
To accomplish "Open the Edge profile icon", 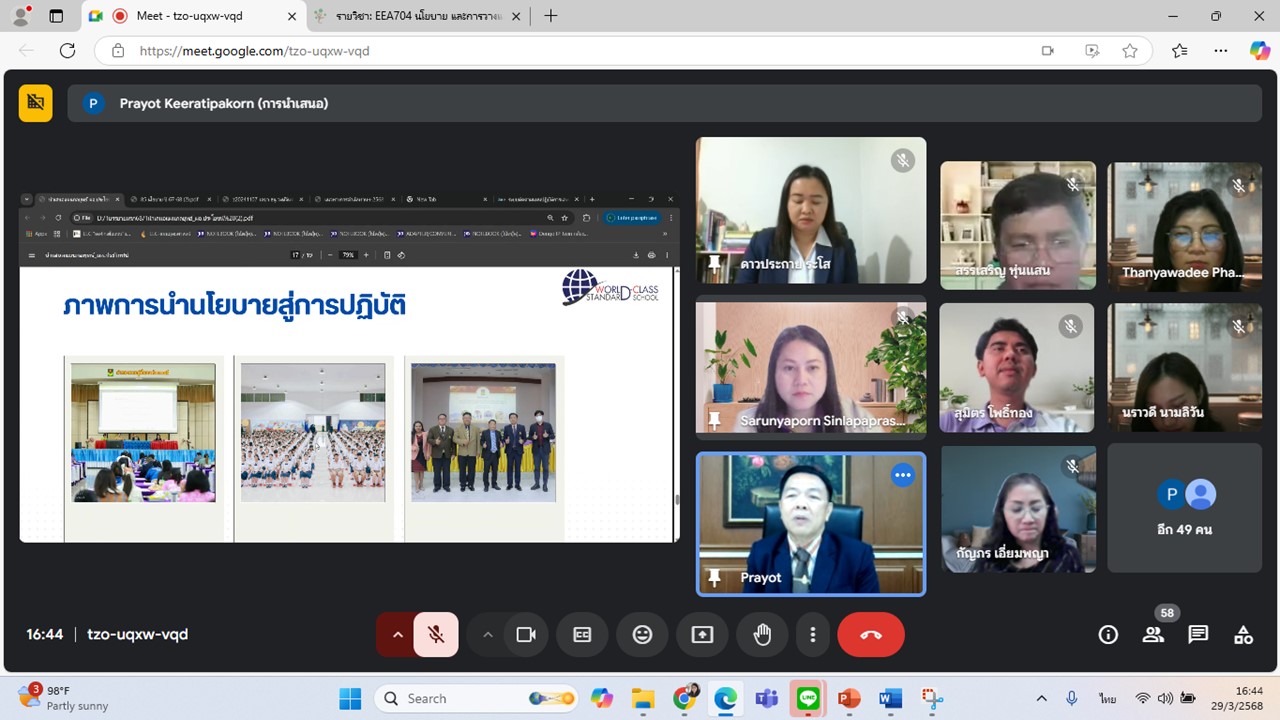I will click(20, 16).
